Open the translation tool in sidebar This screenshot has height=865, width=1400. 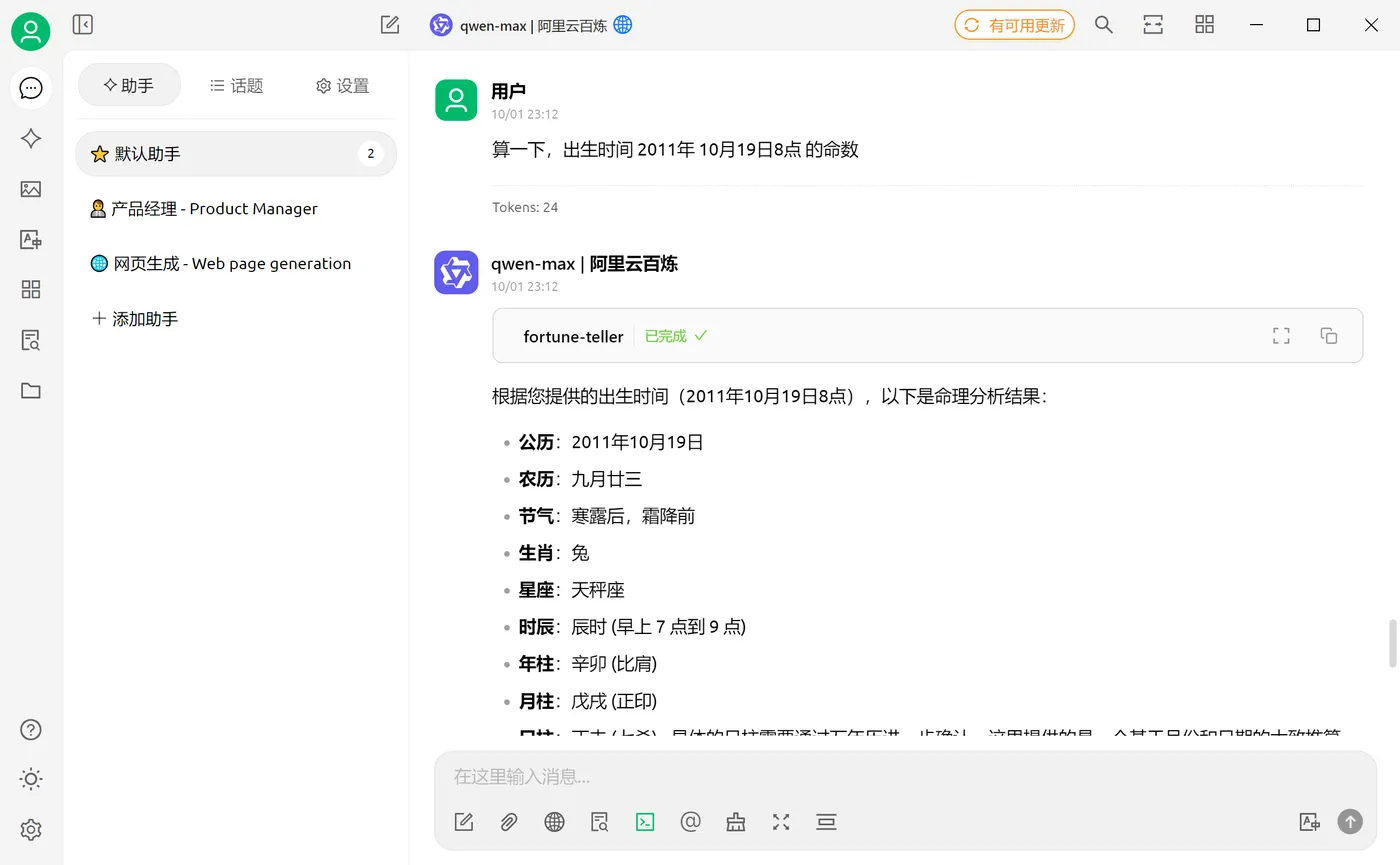(x=30, y=239)
